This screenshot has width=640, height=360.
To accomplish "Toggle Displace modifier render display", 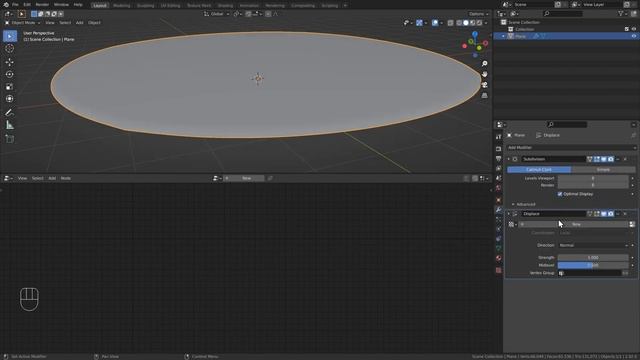I will tap(611, 214).
